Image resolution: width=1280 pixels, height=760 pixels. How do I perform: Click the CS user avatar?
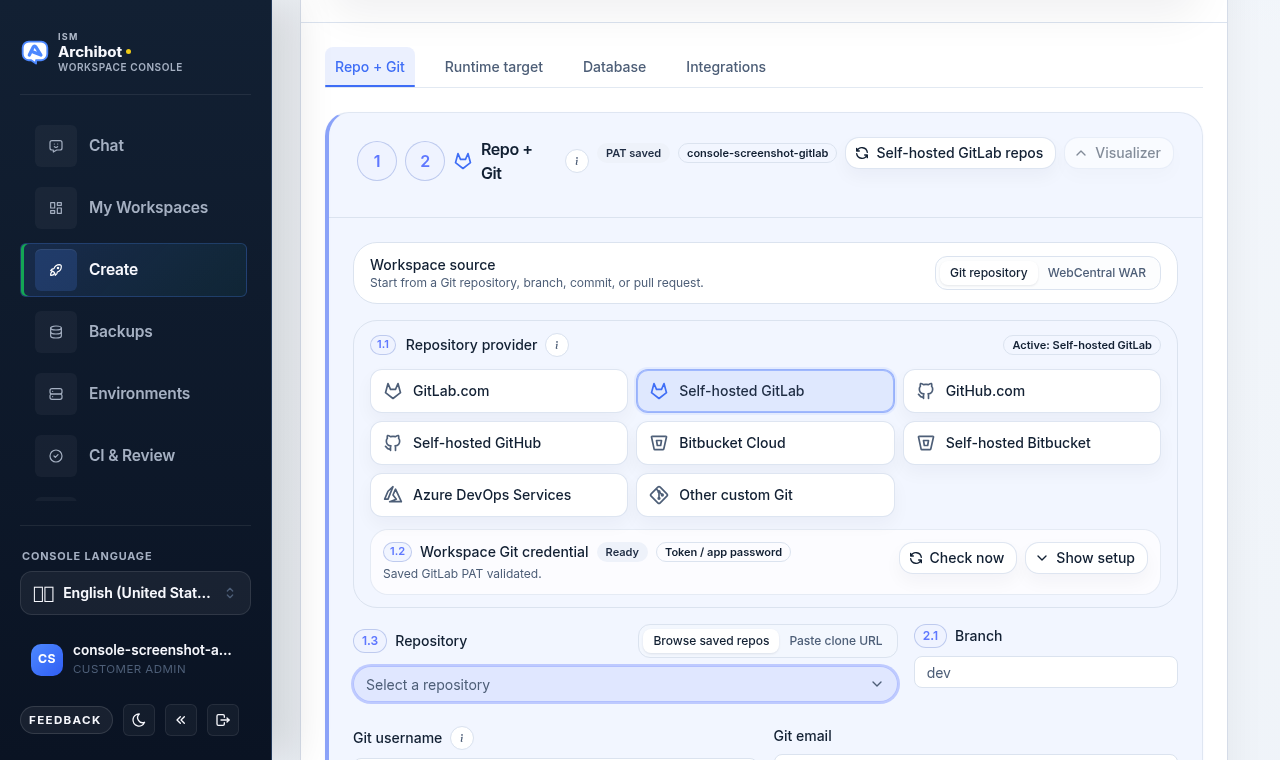[x=47, y=659]
